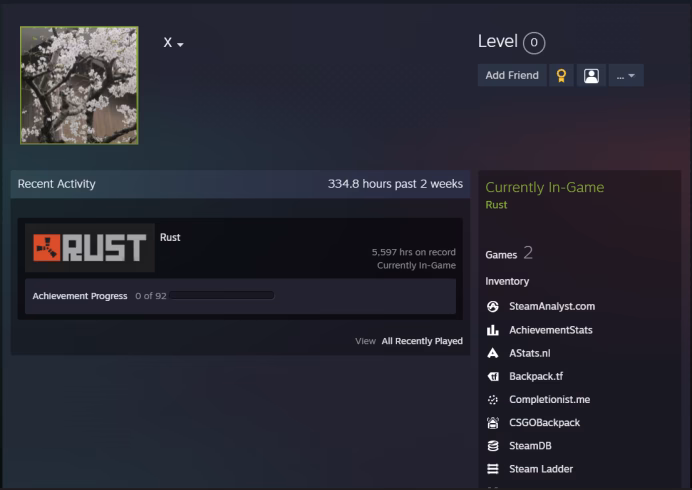Expand the dropdown arrow next to username X
The image size is (692, 490).
pyautogui.click(x=180, y=44)
